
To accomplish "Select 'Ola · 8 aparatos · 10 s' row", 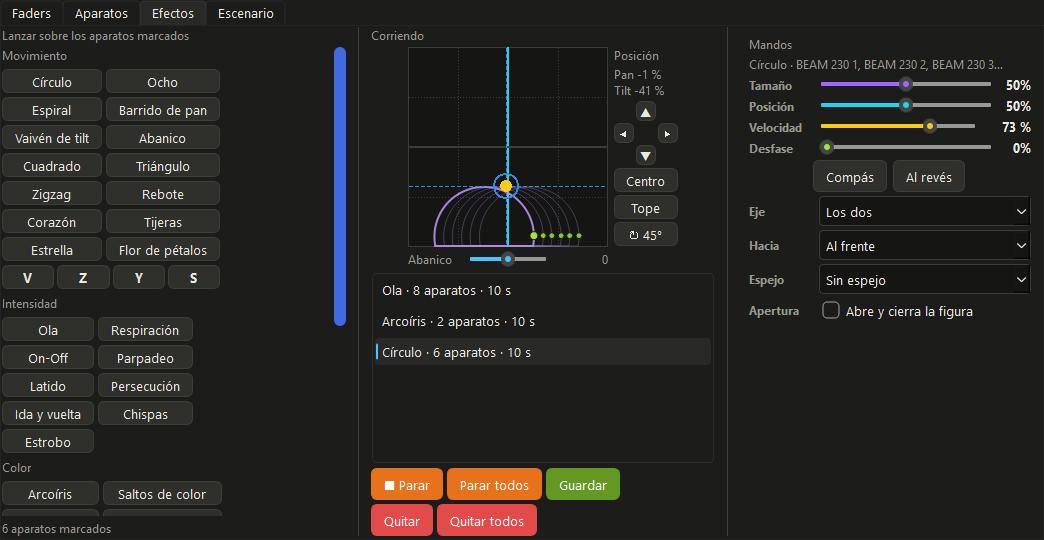I will 543,290.
